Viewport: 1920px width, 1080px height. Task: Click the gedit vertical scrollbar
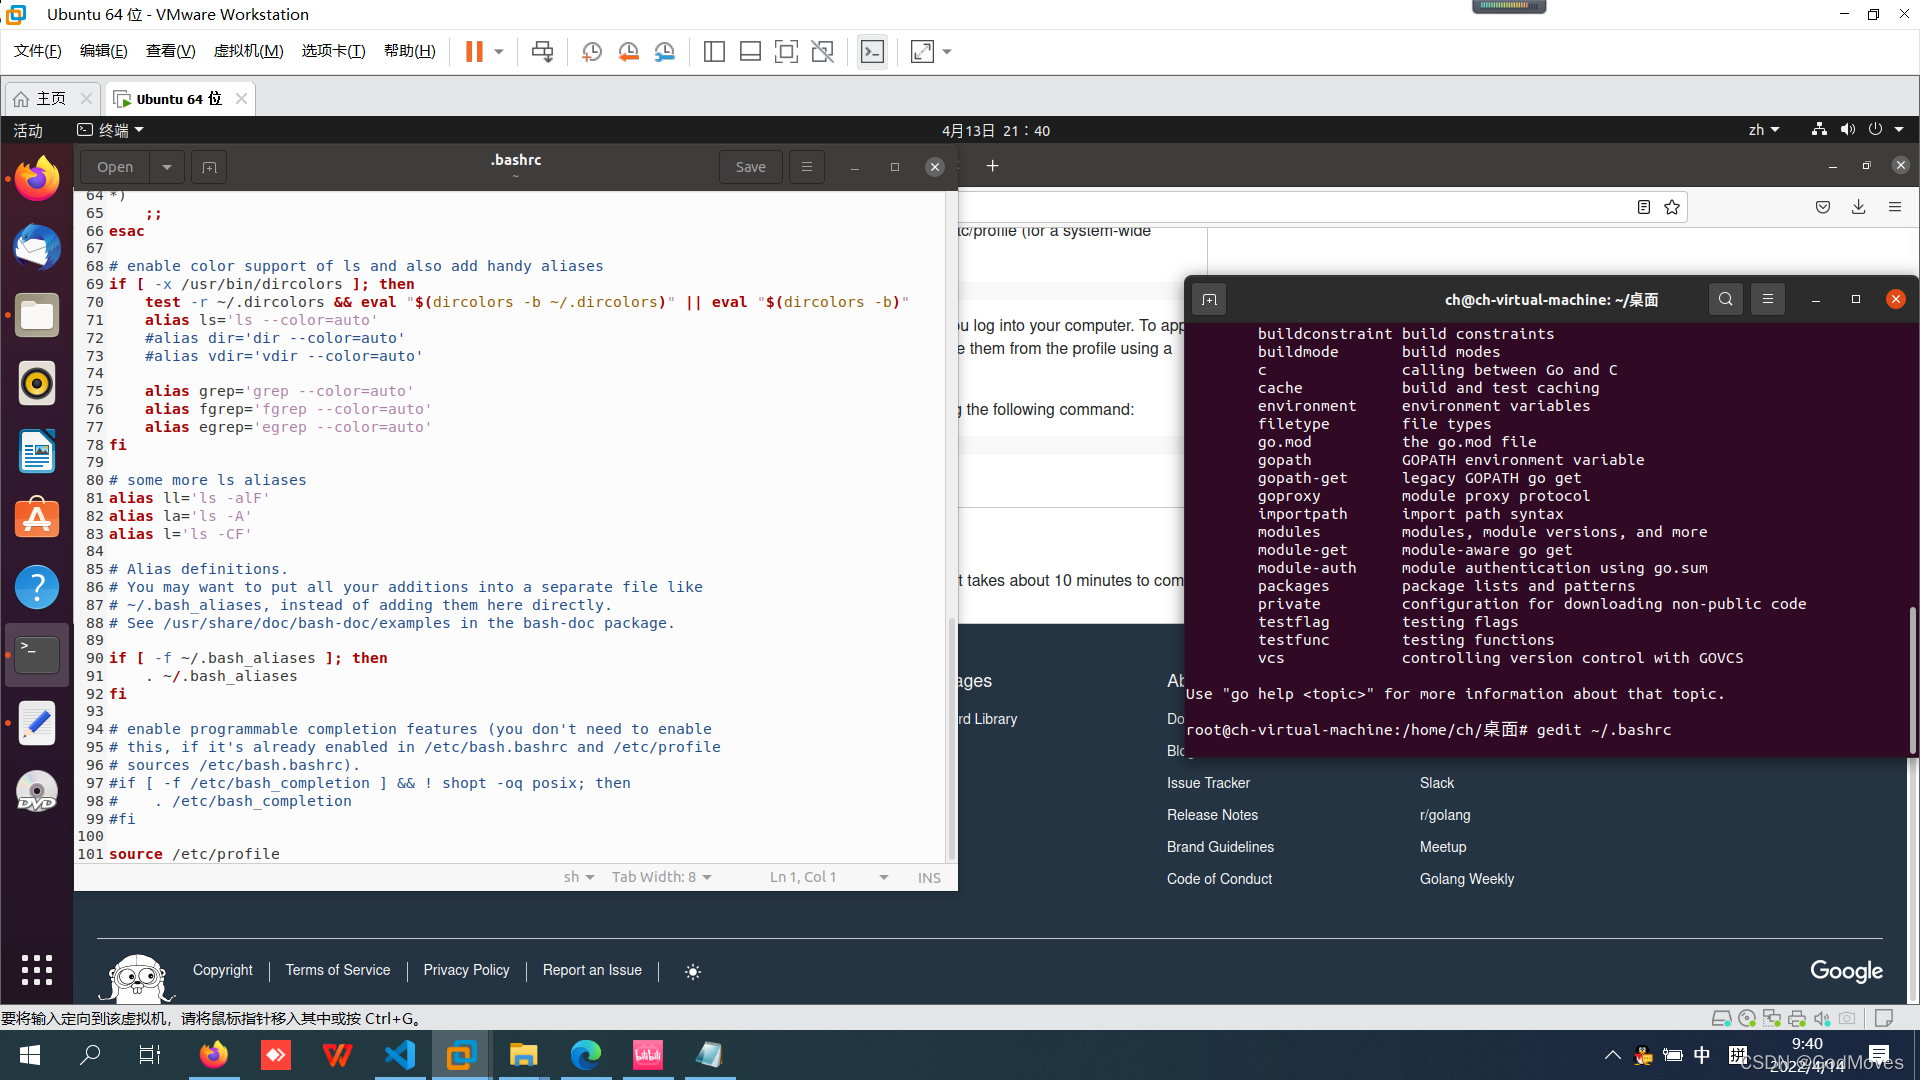[x=951, y=740]
